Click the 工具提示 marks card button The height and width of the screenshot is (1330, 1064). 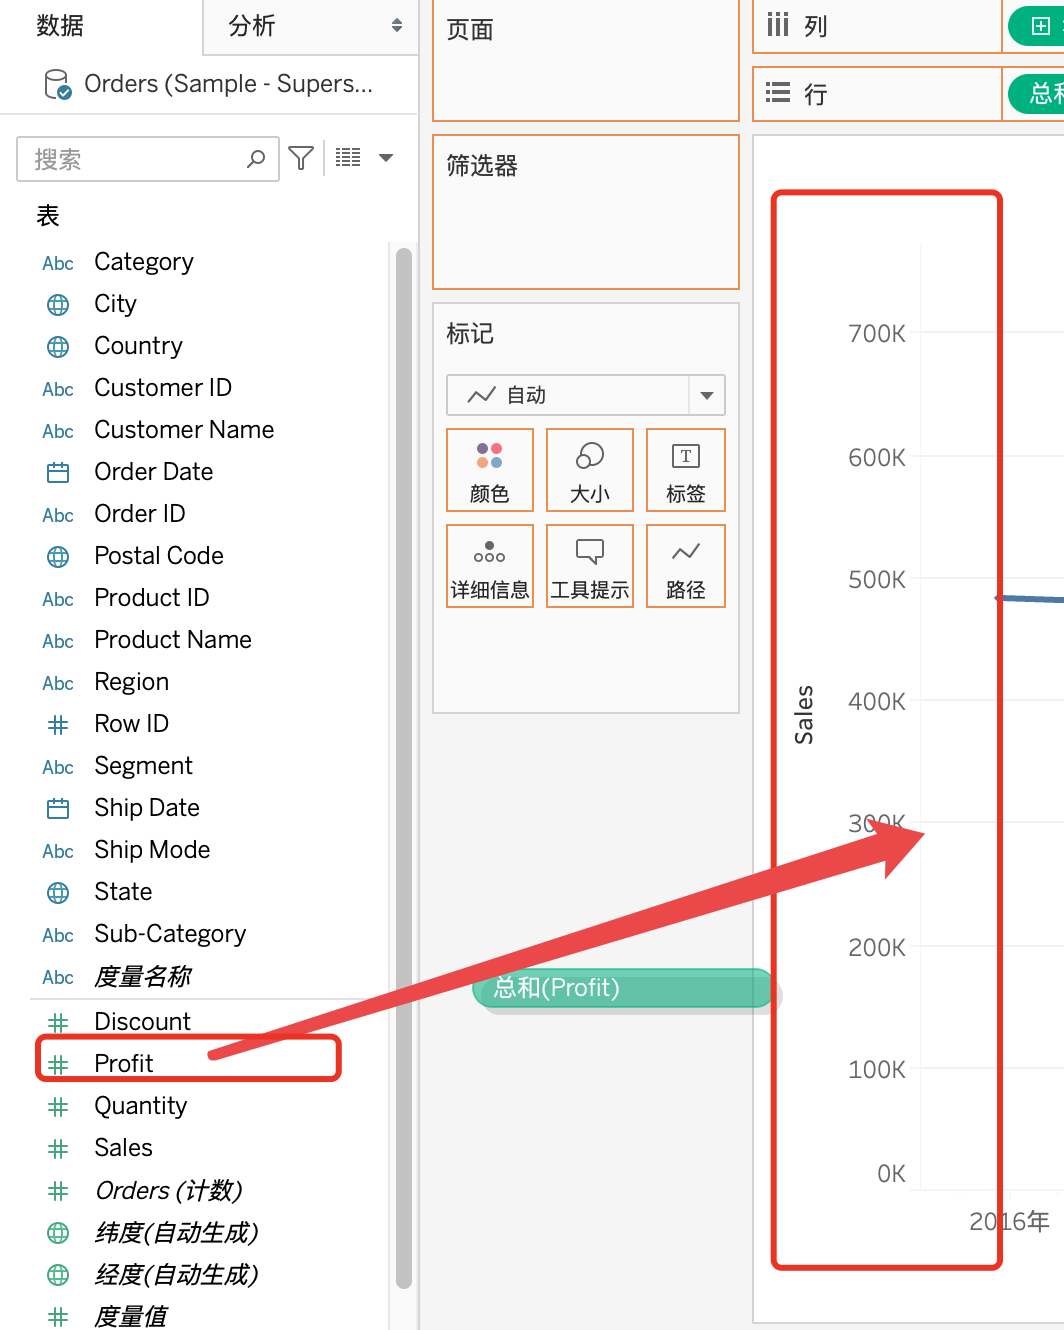(590, 566)
